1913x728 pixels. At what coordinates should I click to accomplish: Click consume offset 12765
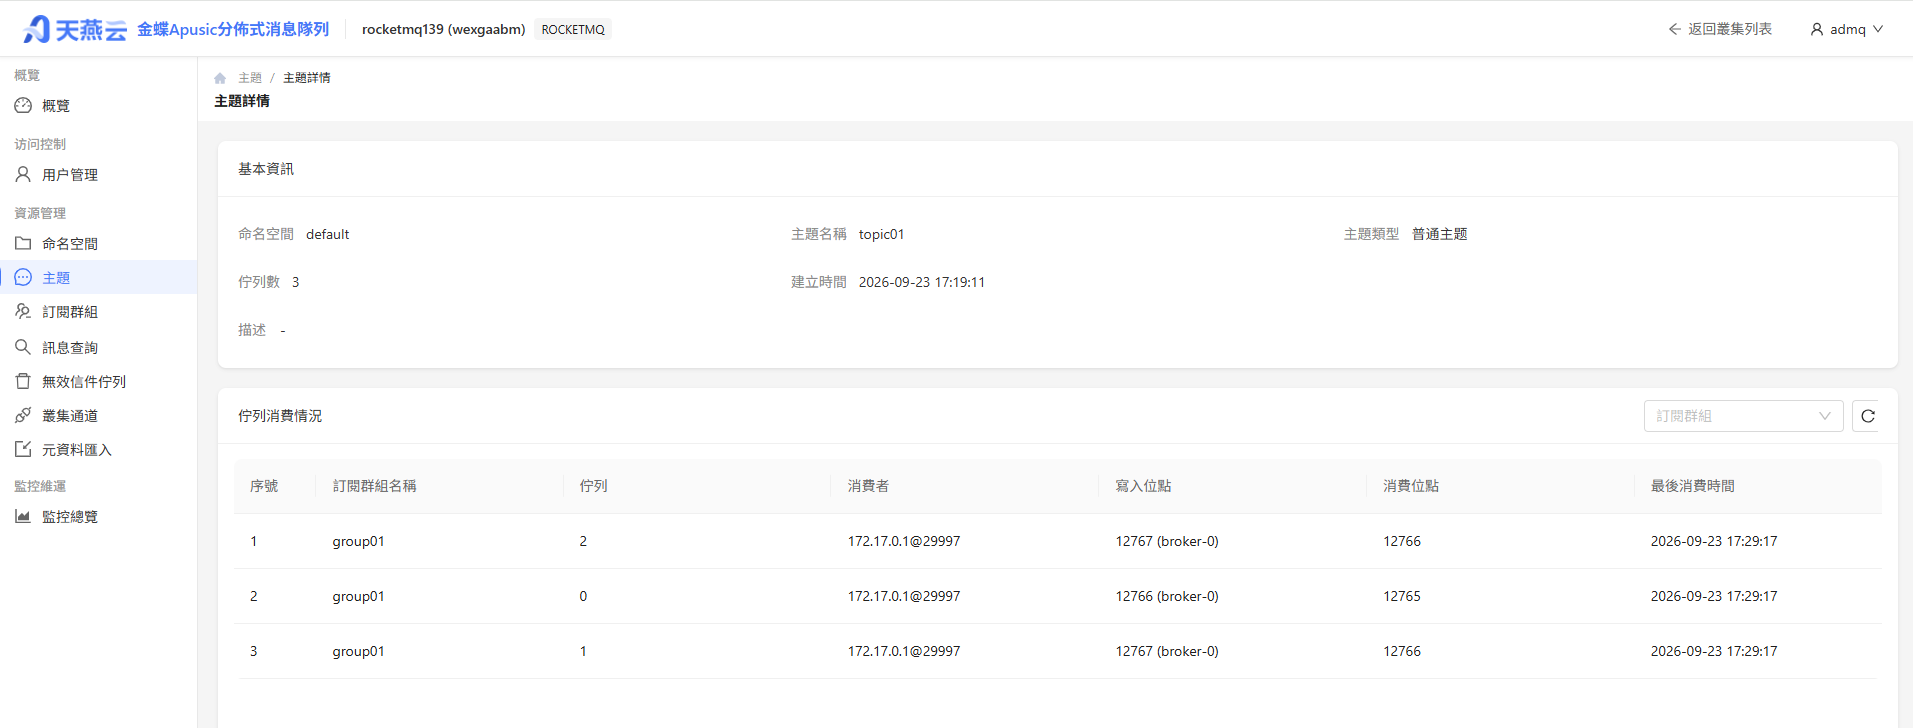pos(1402,596)
